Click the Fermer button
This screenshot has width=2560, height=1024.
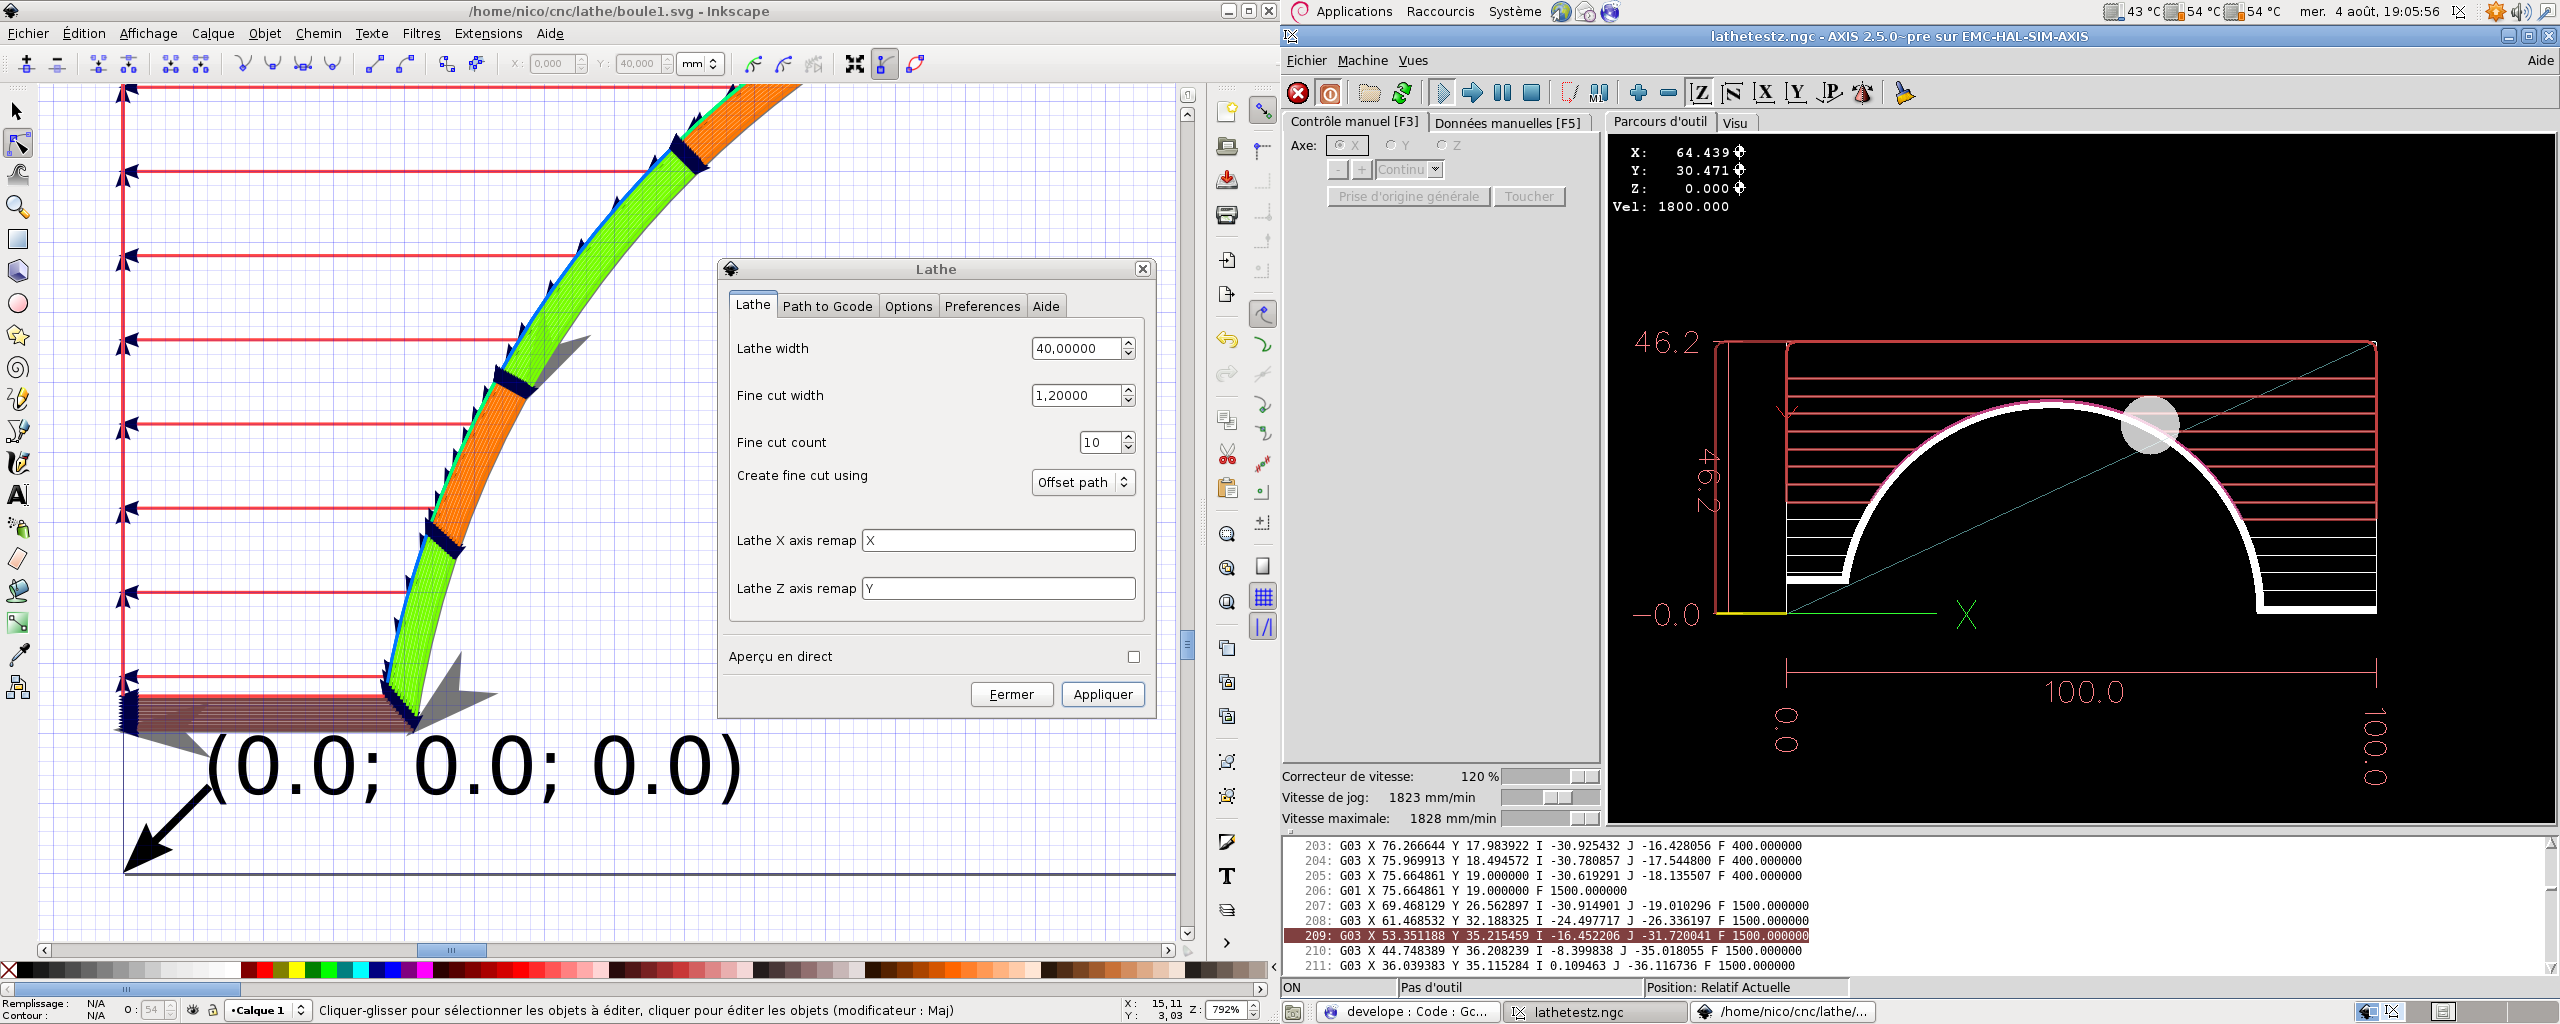coord(1012,695)
